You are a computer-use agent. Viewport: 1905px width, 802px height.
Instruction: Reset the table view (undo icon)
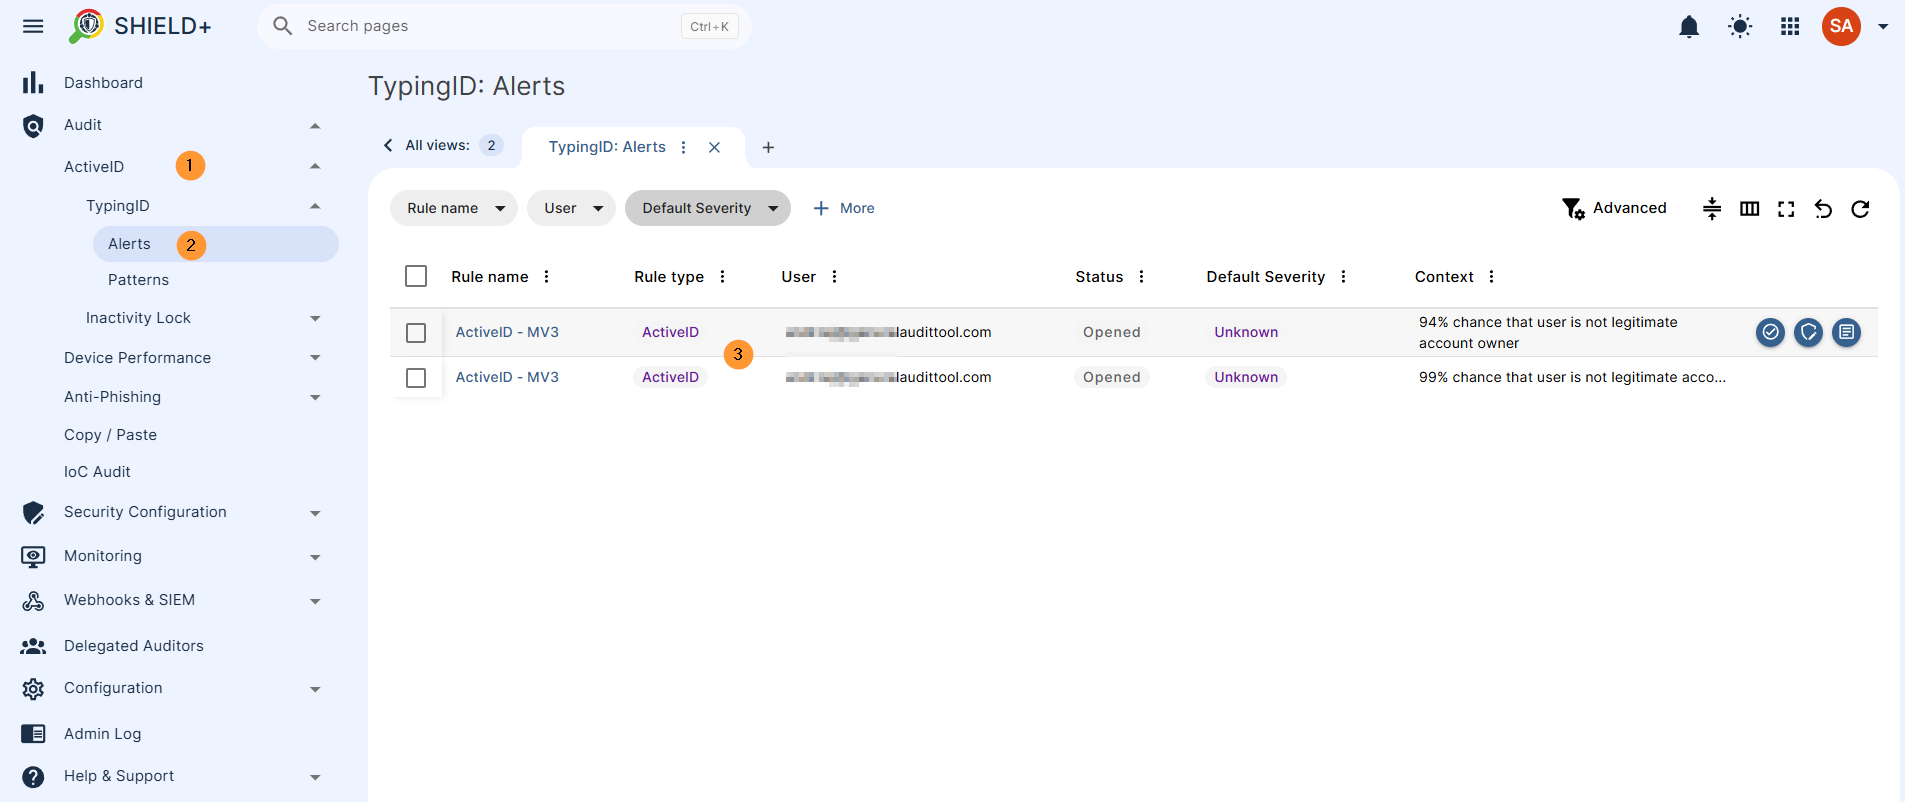click(x=1823, y=208)
